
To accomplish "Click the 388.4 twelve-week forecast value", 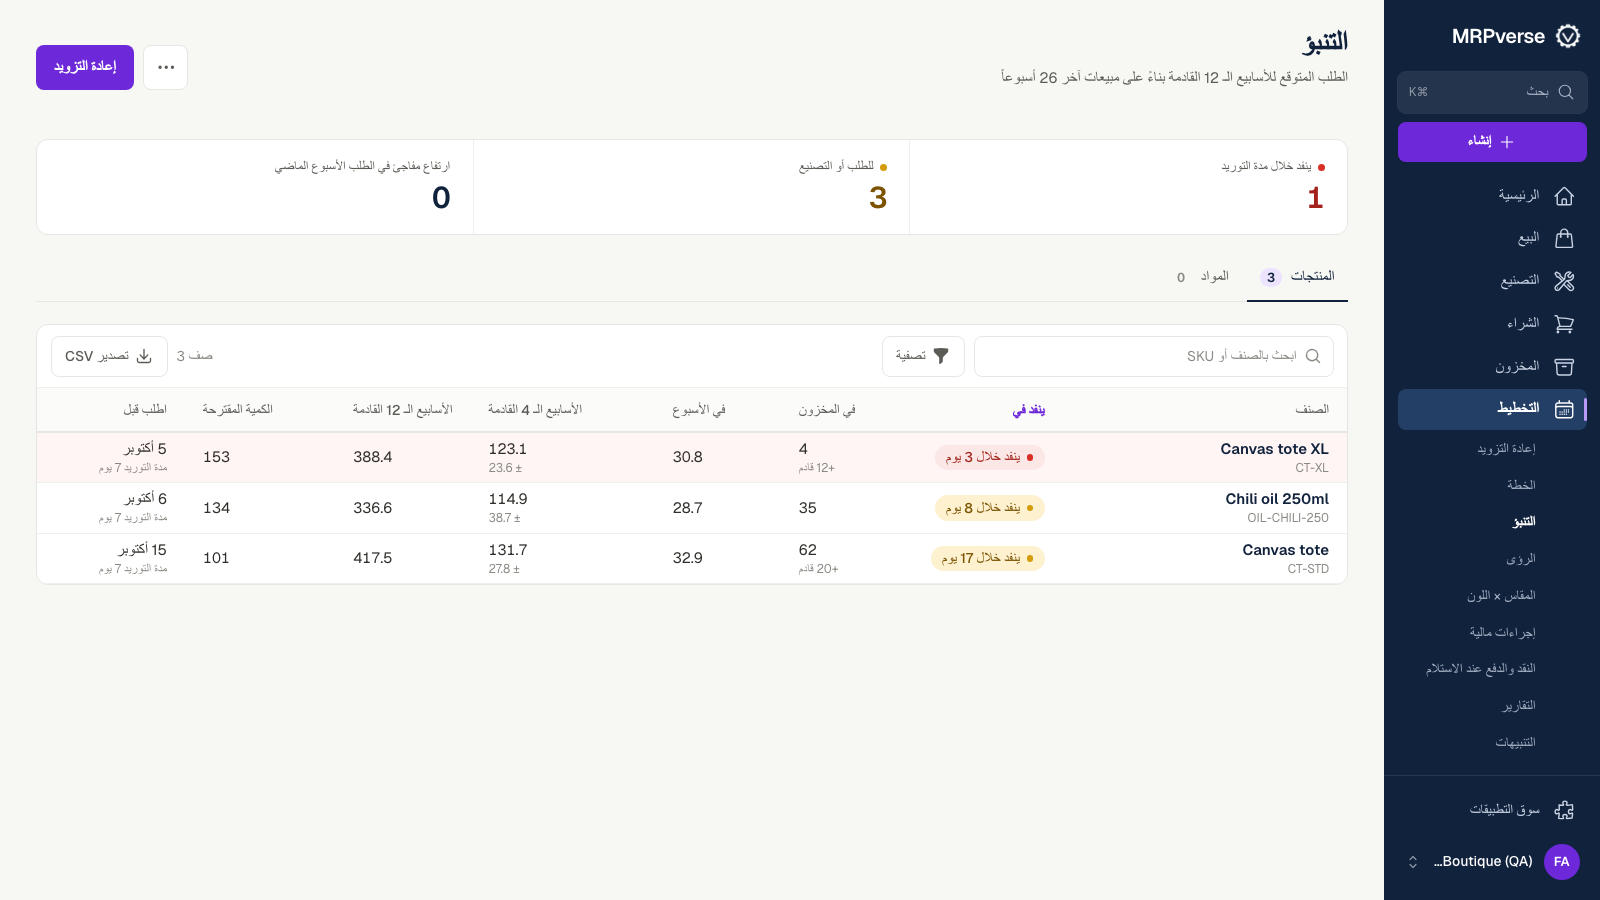I will pyautogui.click(x=373, y=458).
